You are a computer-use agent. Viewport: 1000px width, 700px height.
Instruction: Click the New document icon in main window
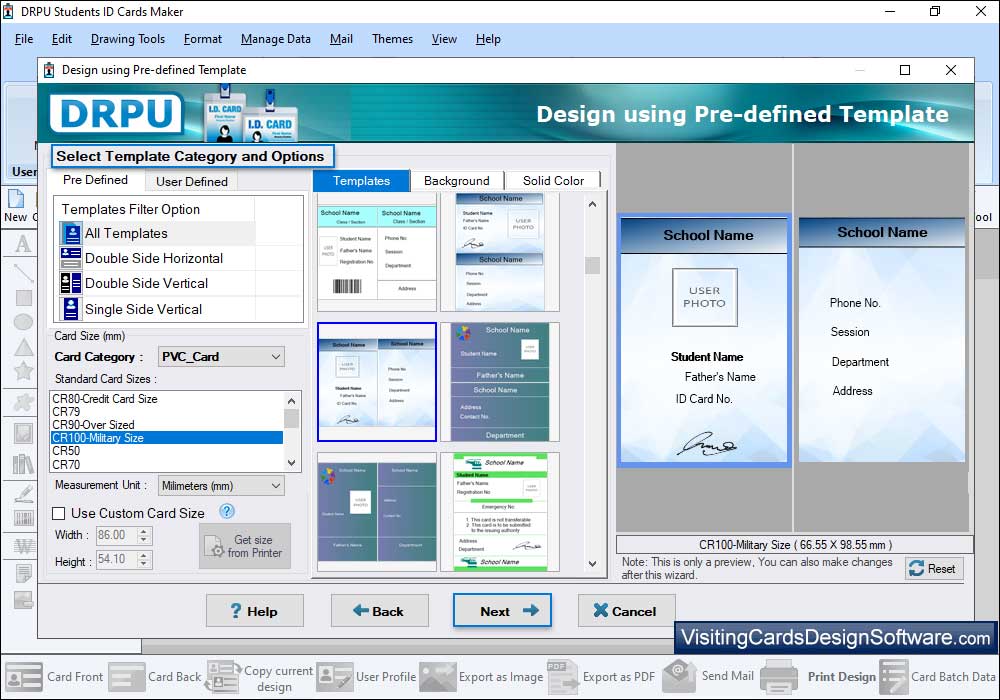coord(16,199)
